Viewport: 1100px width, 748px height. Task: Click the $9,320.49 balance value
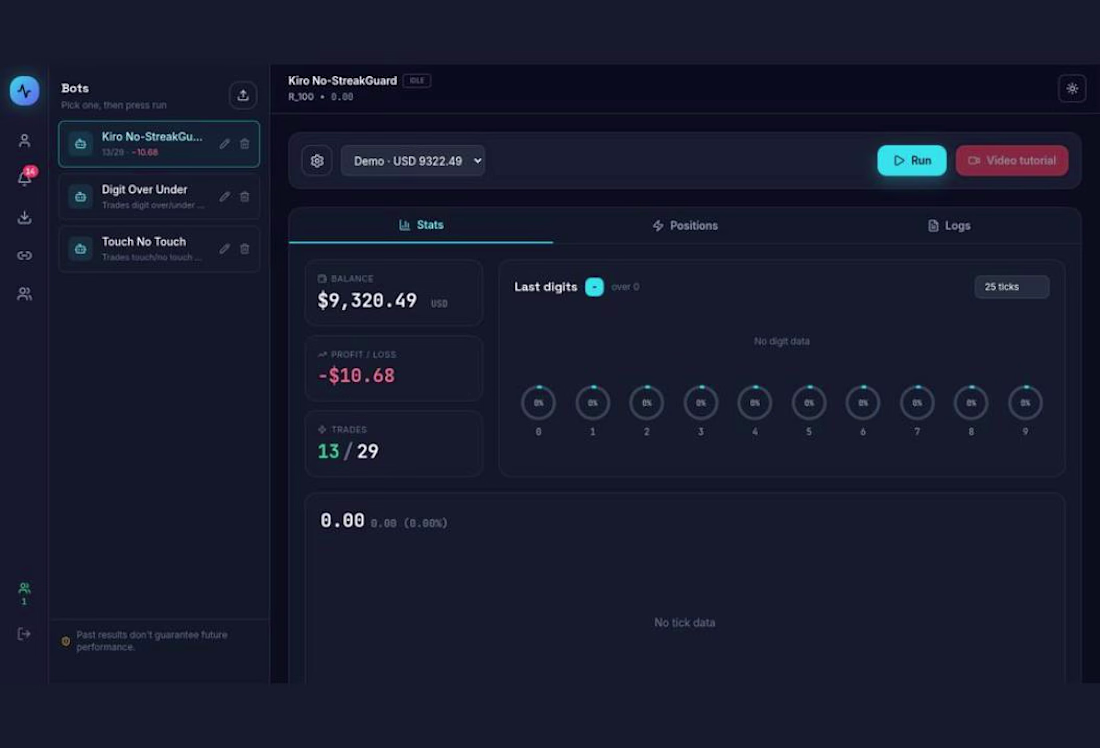[x=367, y=301]
